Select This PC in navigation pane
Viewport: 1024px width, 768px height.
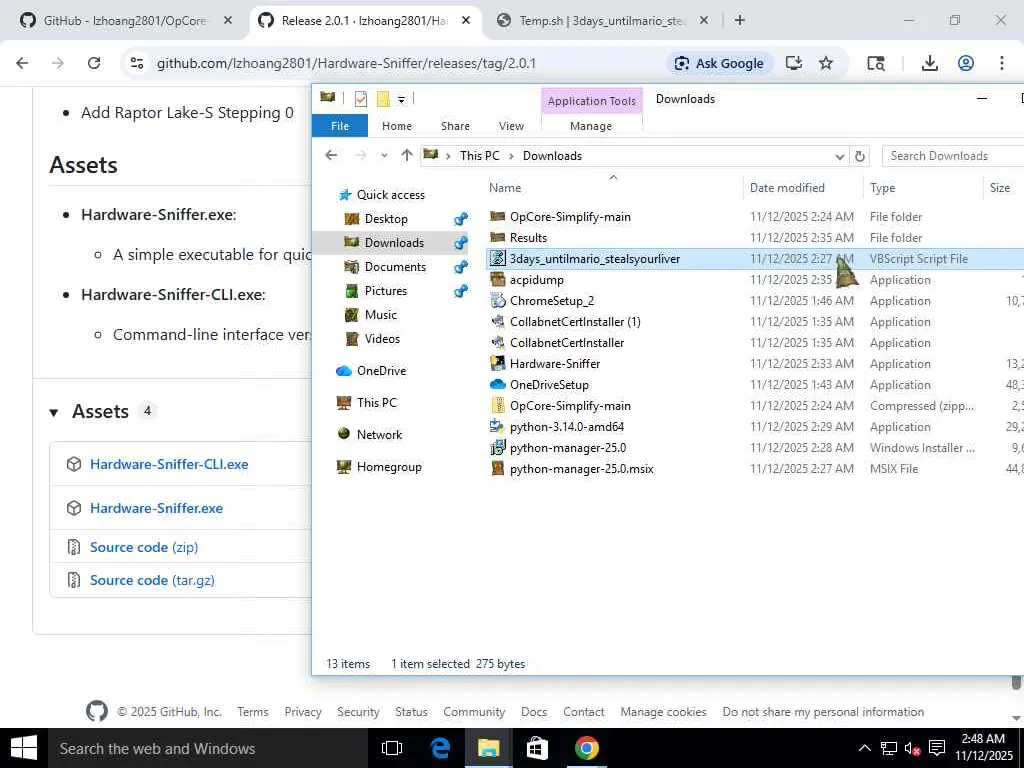tap(376, 402)
